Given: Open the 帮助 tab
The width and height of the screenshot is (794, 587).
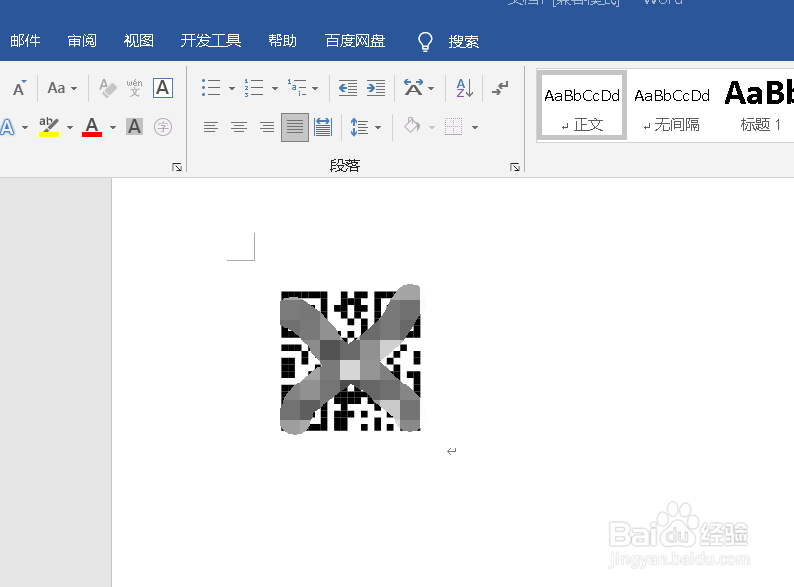Looking at the screenshot, I should (x=283, y=41).
